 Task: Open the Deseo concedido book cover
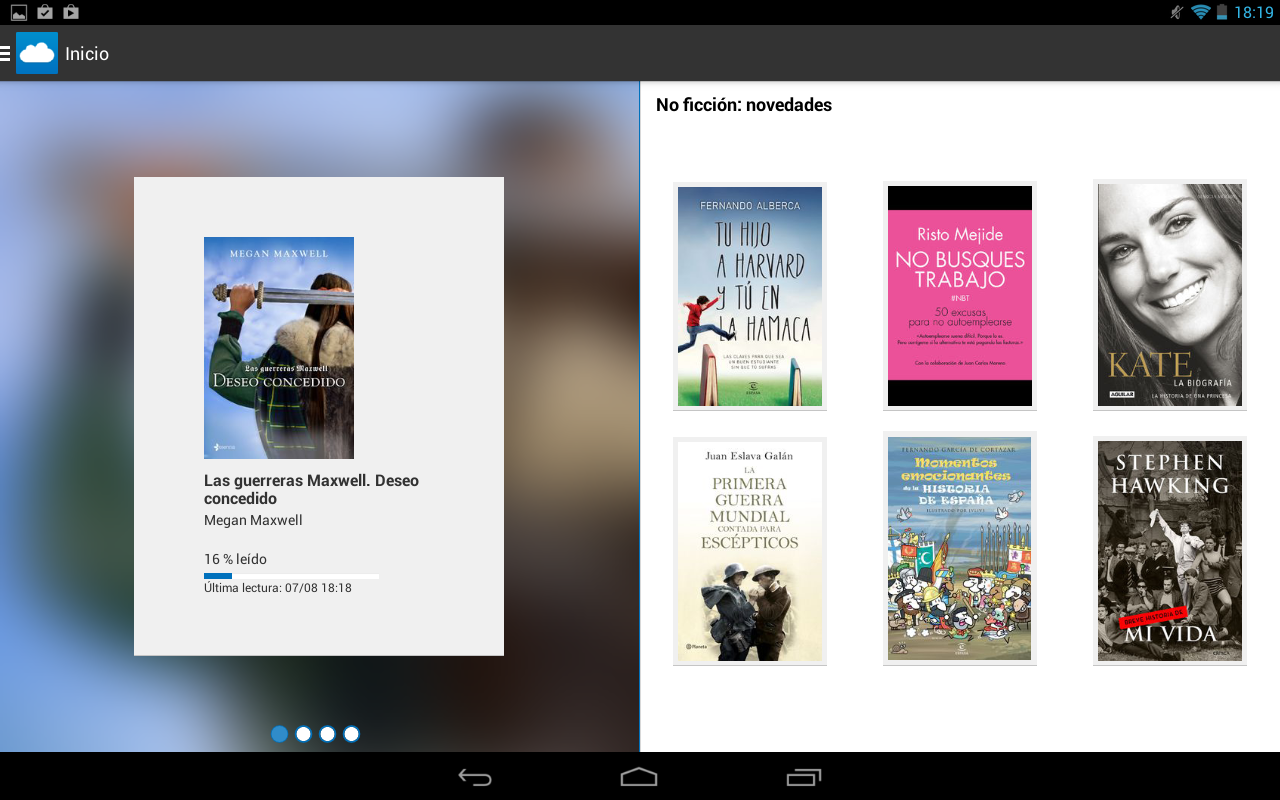pyautogui.click(x=279, y=348)
